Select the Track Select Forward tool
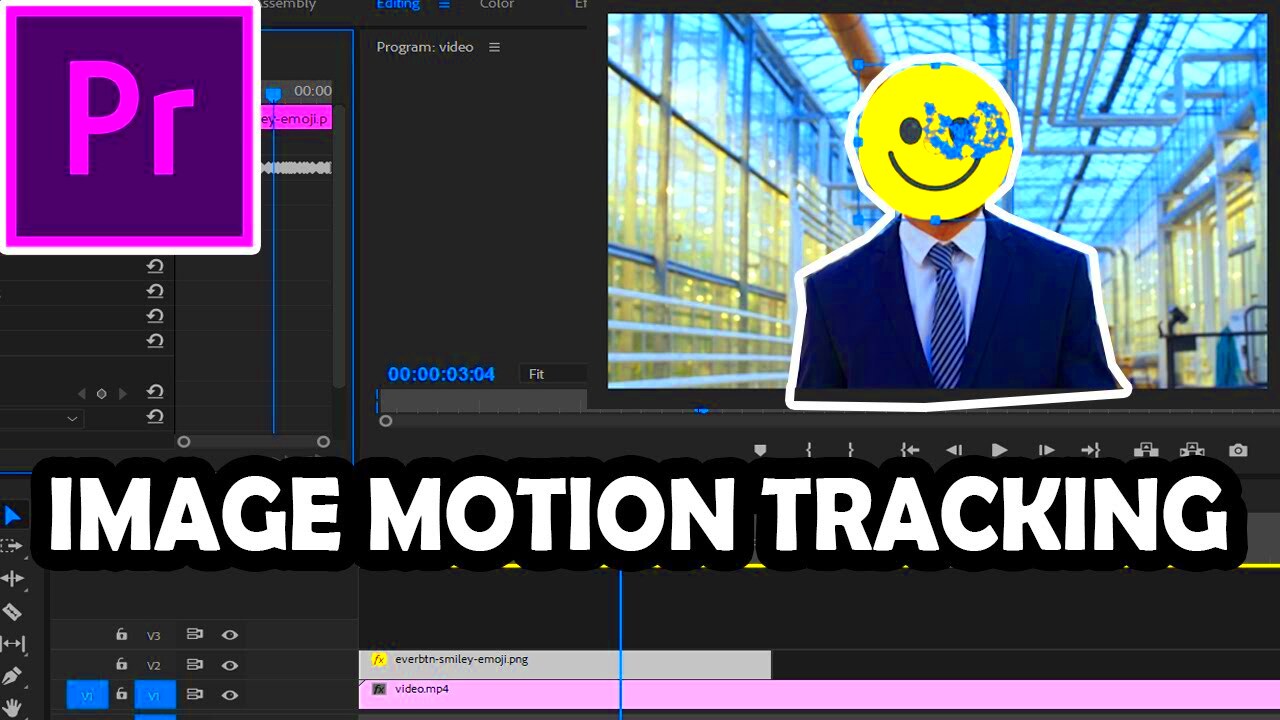Screen dimensions: 1280x720 point(12,546)
